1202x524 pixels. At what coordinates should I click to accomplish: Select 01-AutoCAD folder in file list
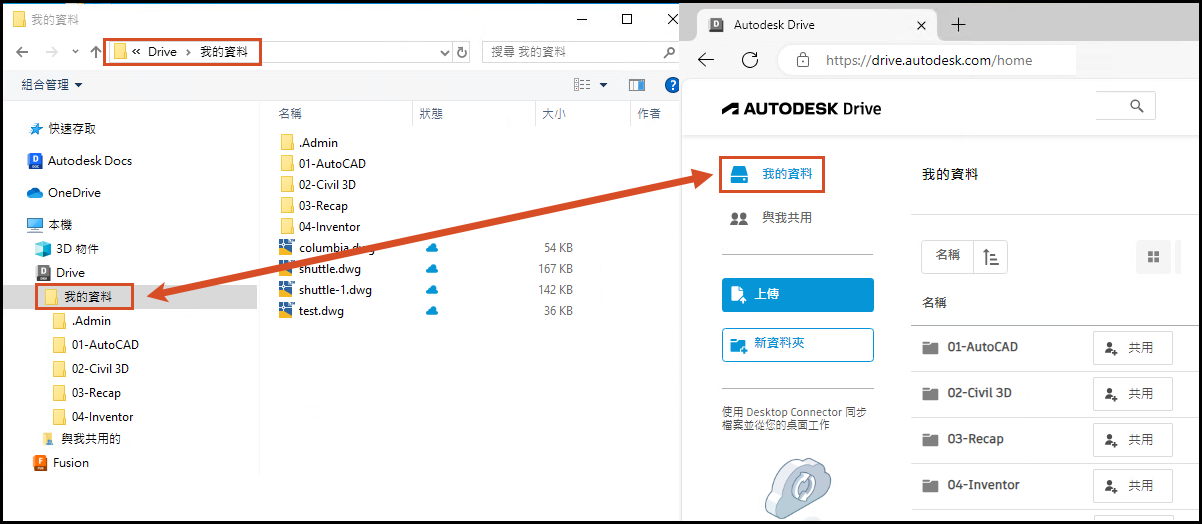pos(323,163)
